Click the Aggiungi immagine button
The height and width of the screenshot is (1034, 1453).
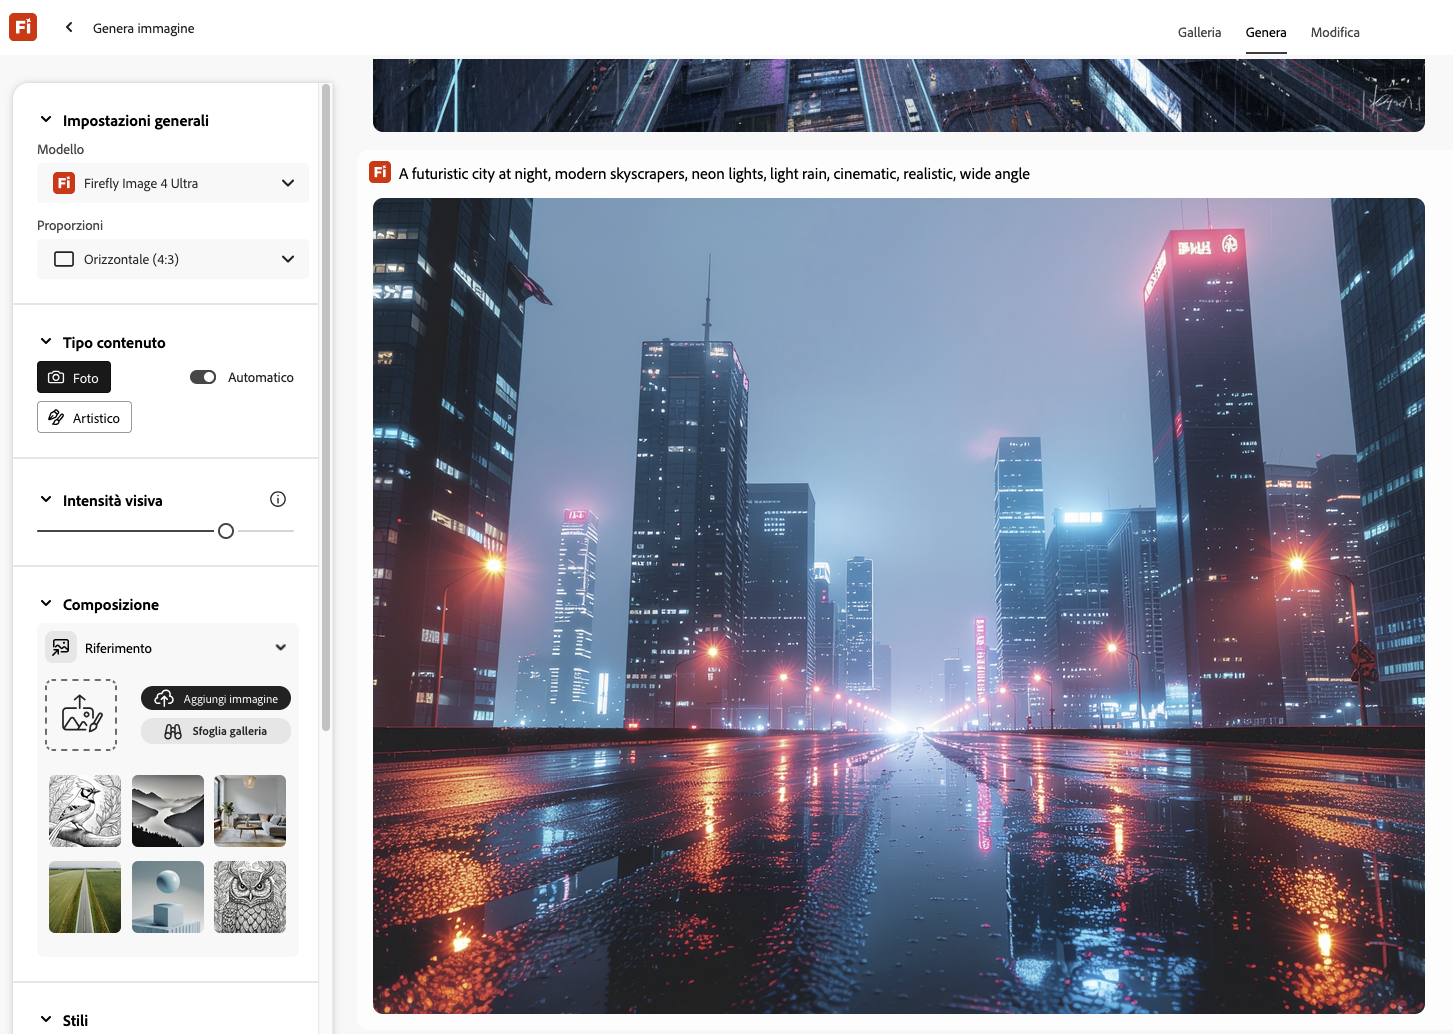coord(216,699)
